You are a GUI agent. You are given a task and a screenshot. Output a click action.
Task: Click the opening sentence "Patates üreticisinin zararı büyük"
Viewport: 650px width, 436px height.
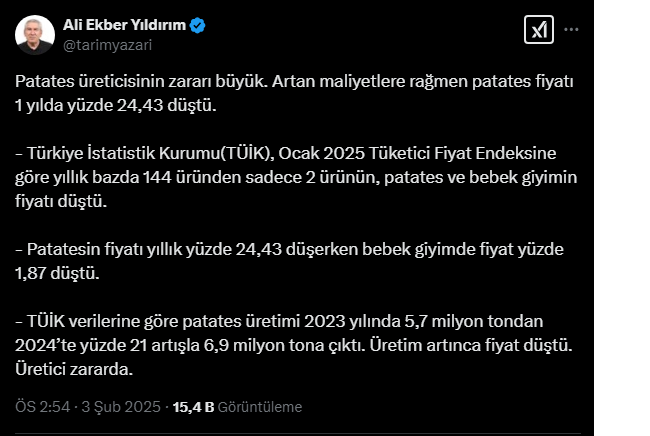pyautogui.click(x=140, y=80)
